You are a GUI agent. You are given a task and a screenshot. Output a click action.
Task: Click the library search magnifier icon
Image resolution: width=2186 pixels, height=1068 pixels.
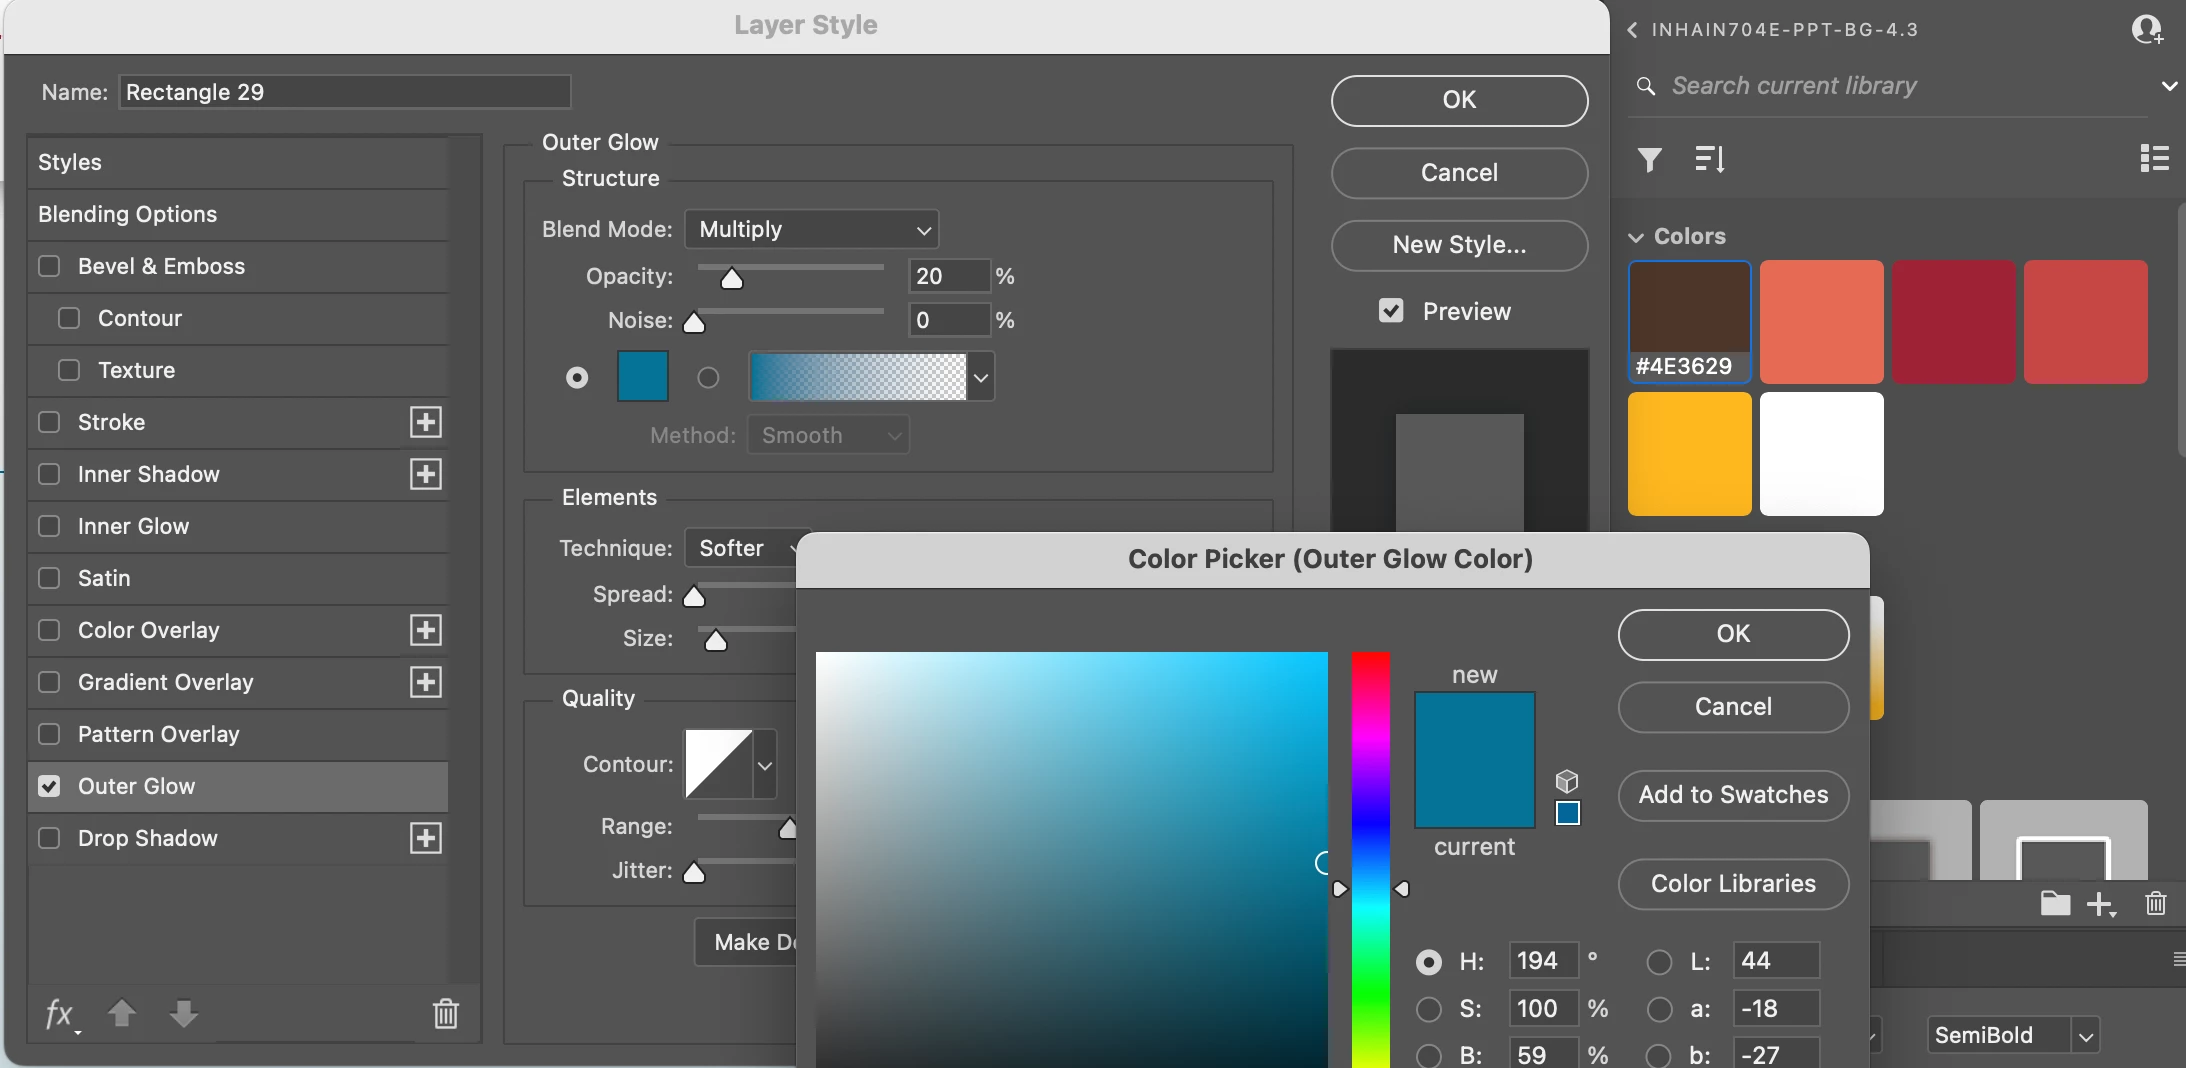[x=1646, y=86]
